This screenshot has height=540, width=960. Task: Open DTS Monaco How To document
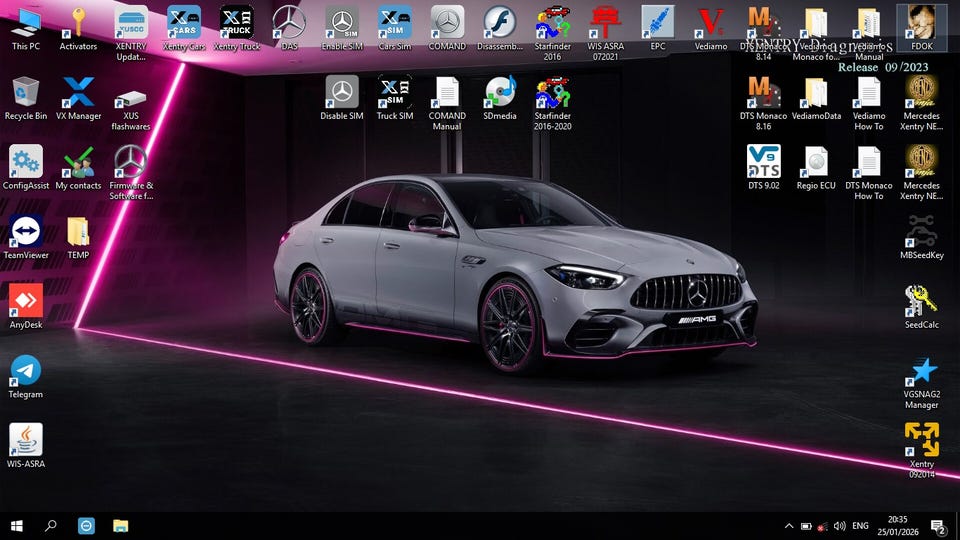[x=868, y=173]
